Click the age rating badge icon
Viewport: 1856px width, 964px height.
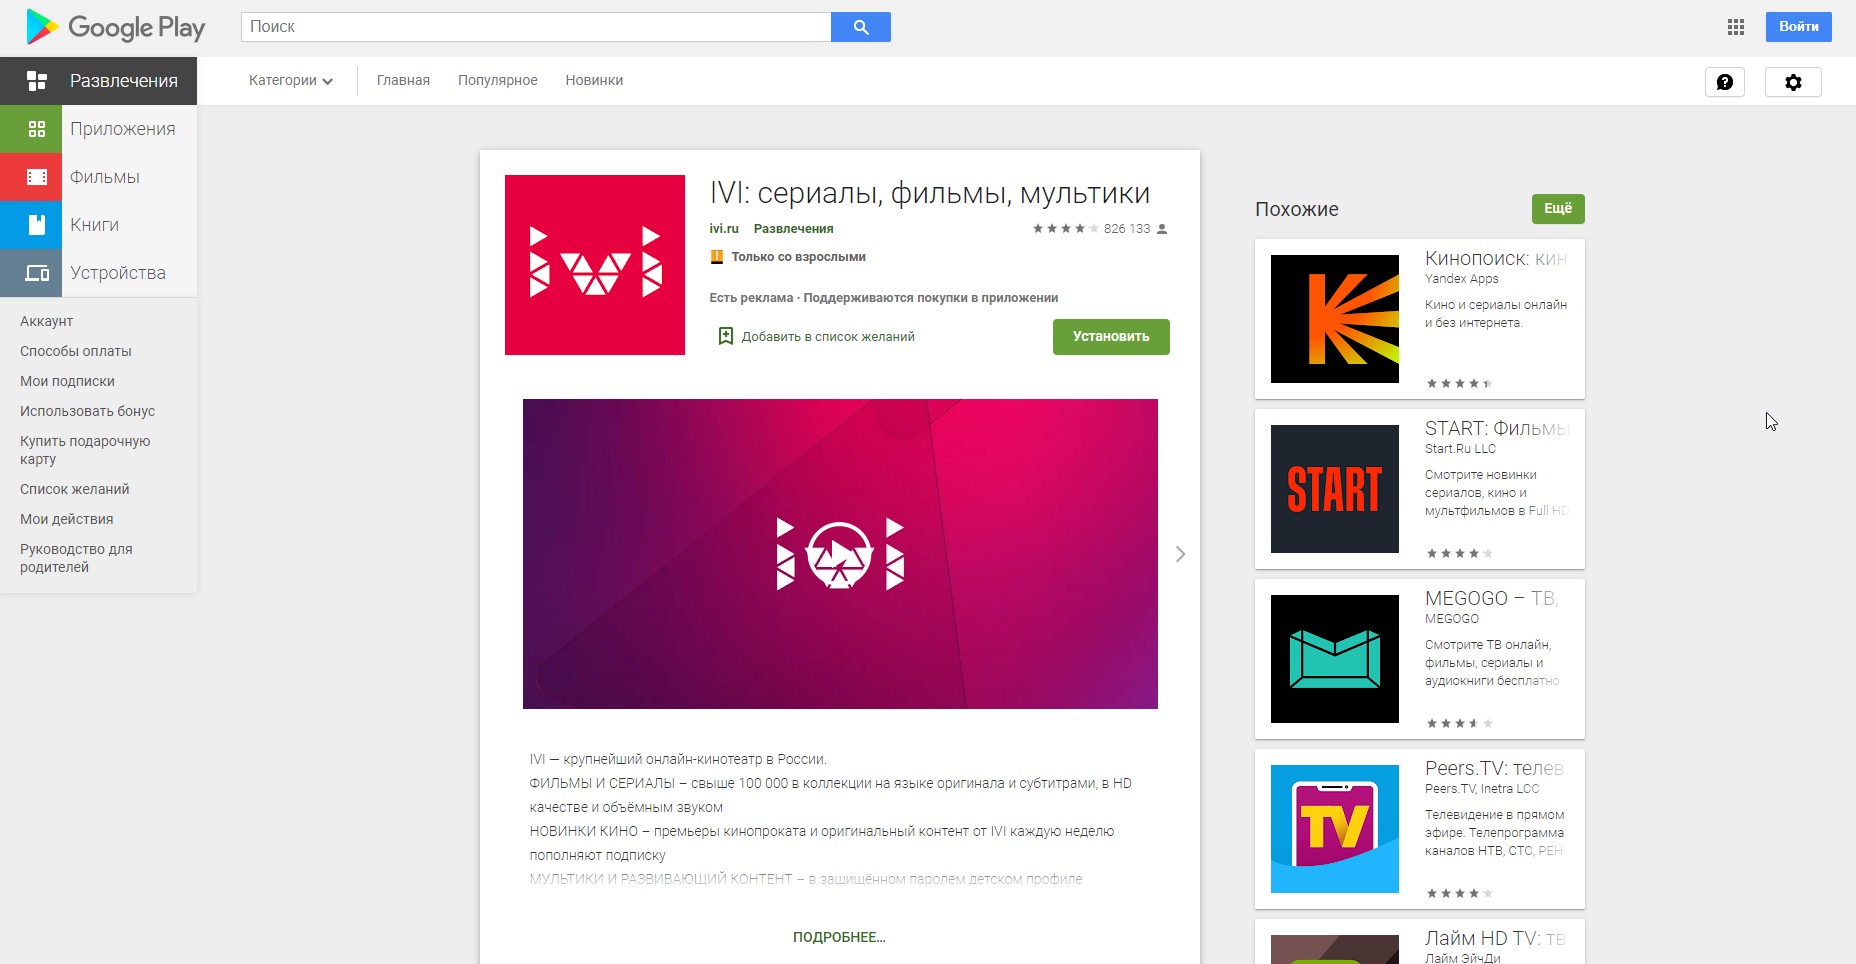click(x=716, y=257)
